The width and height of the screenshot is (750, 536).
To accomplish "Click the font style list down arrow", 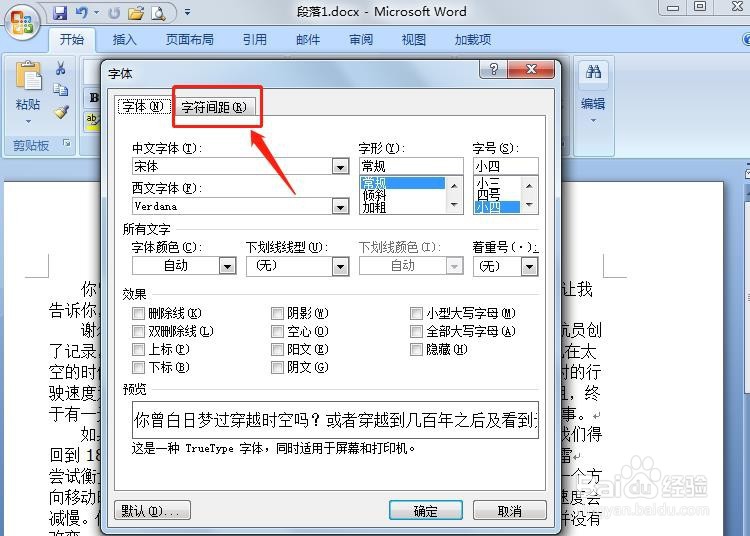I will (x=454, y=205).
